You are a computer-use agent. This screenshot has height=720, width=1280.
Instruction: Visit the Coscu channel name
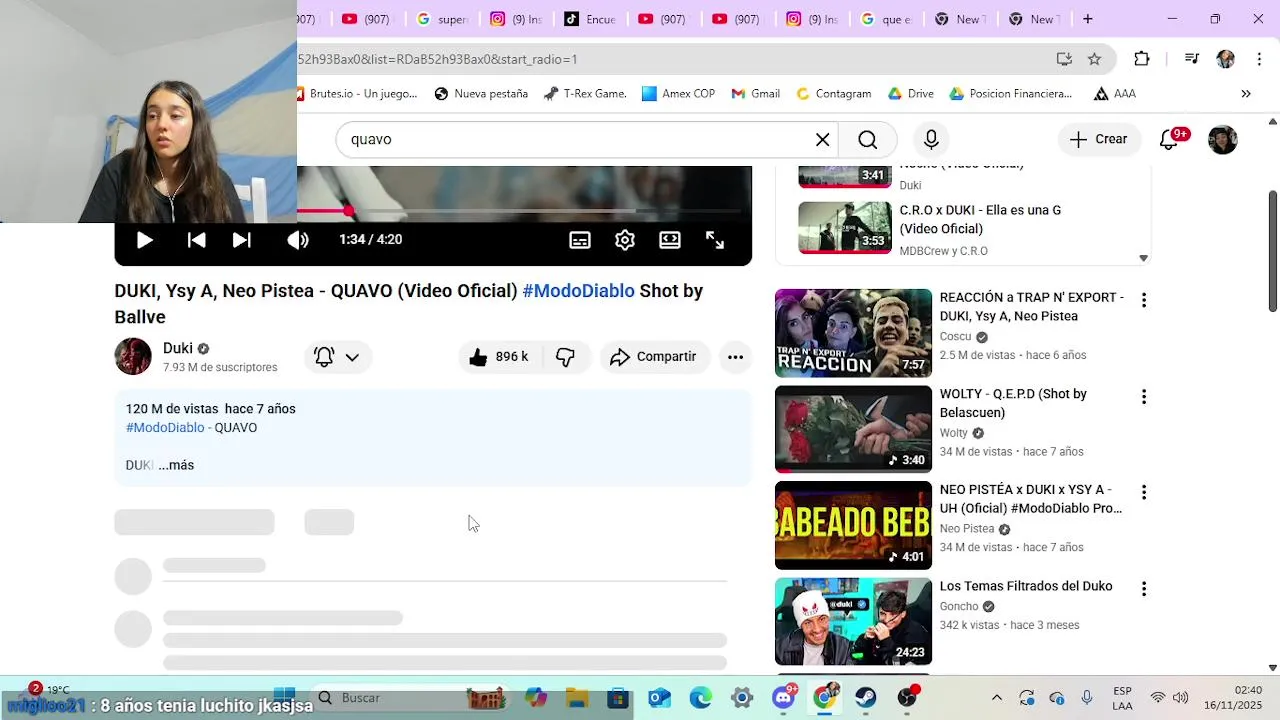955,337
